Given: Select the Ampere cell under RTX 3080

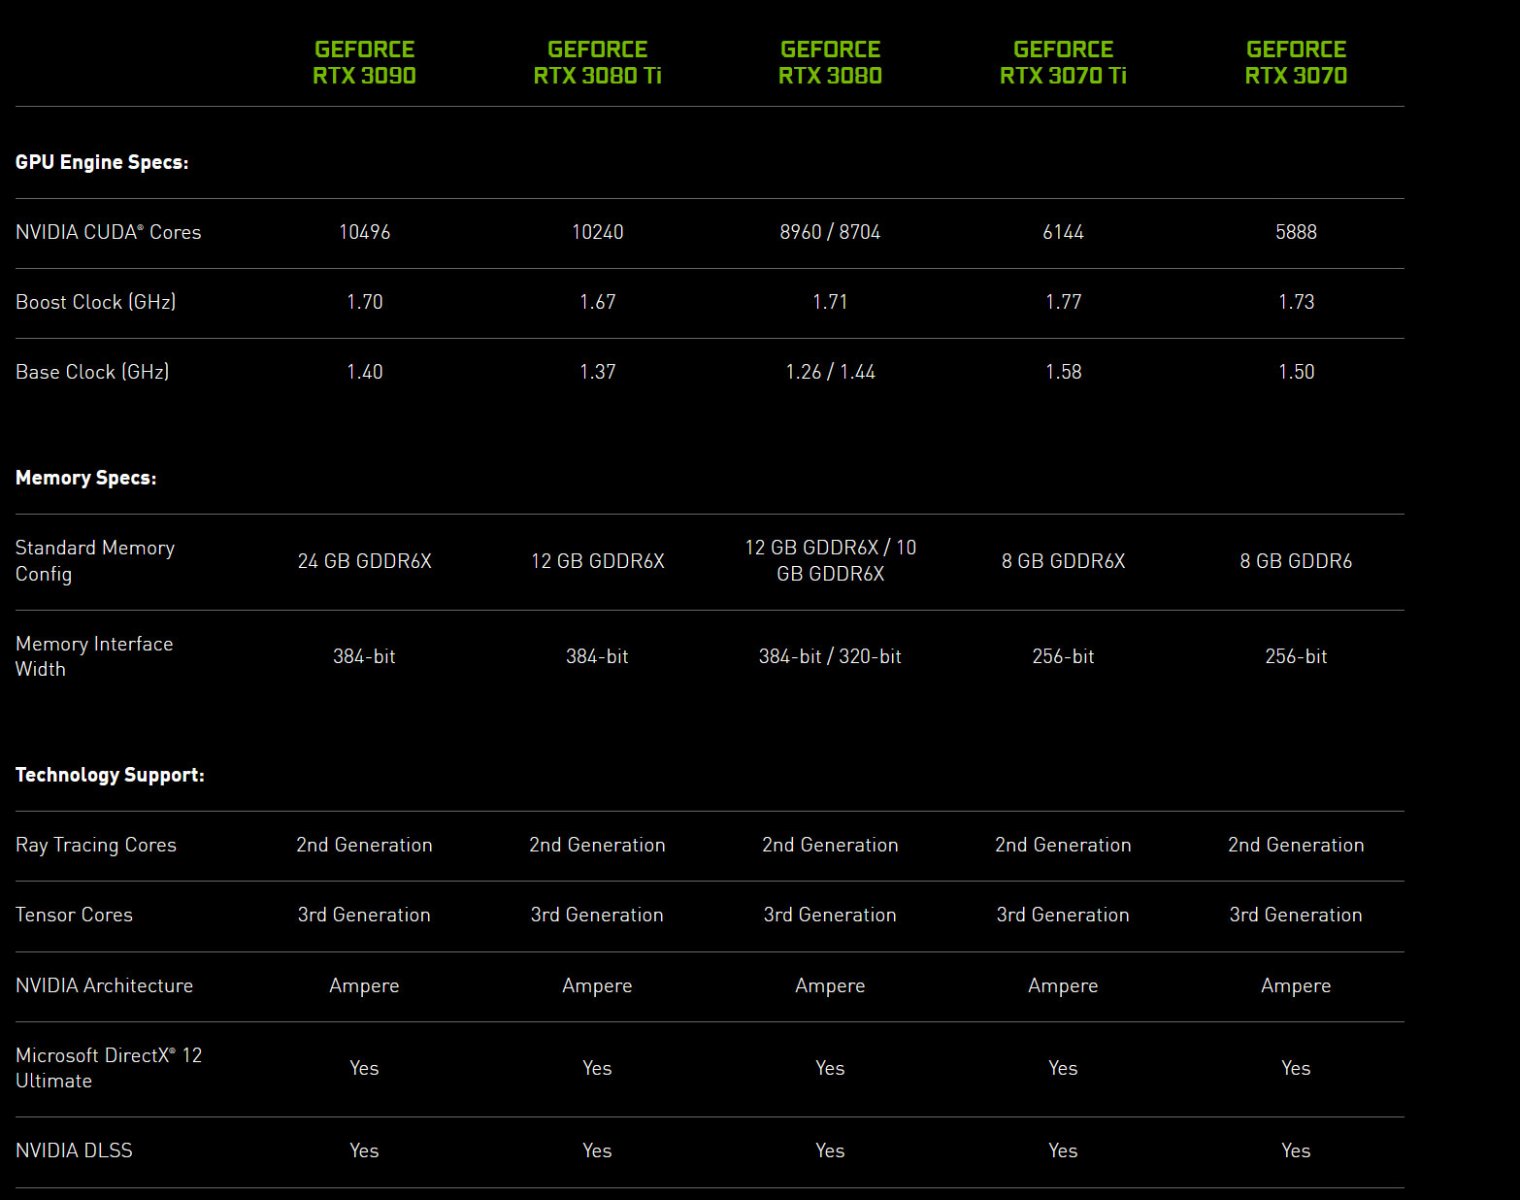Looking at the screenshot, I should (830, 986).
